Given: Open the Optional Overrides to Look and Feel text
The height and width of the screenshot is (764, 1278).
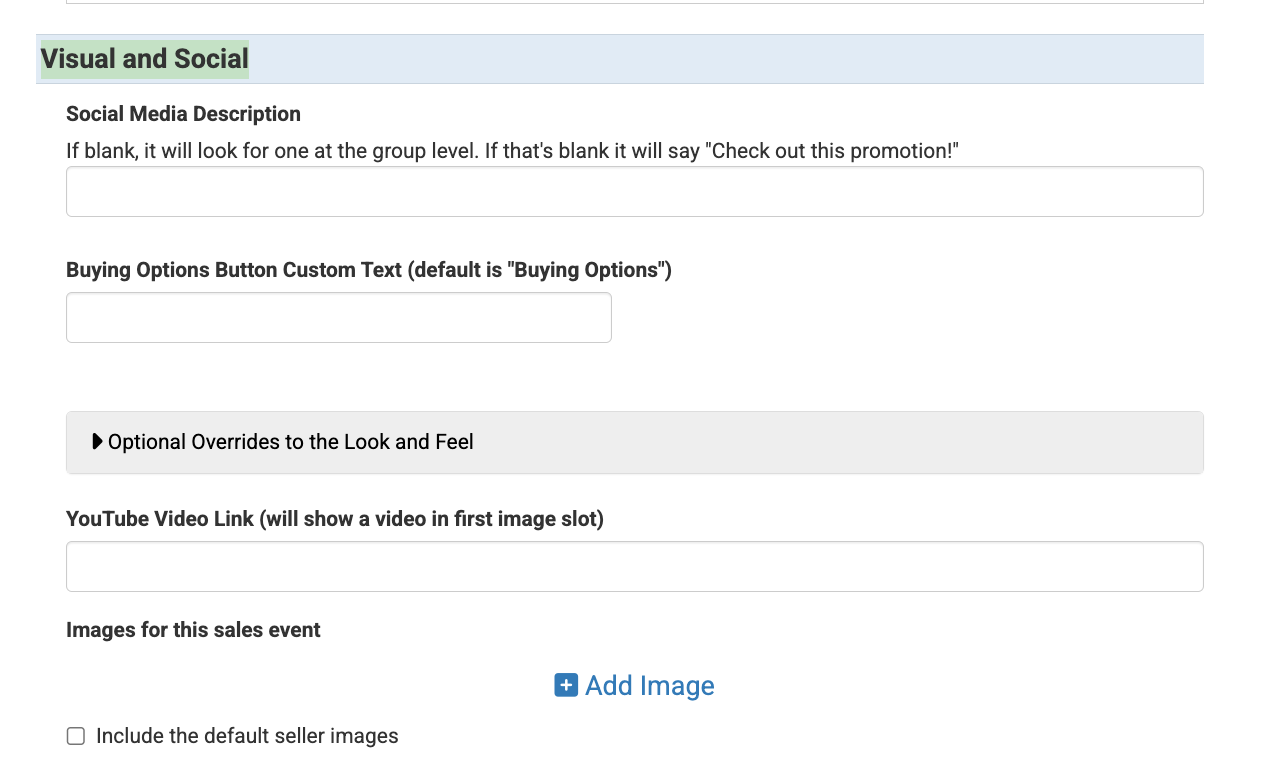Looking at the screenshot, I should click(290, 442).
